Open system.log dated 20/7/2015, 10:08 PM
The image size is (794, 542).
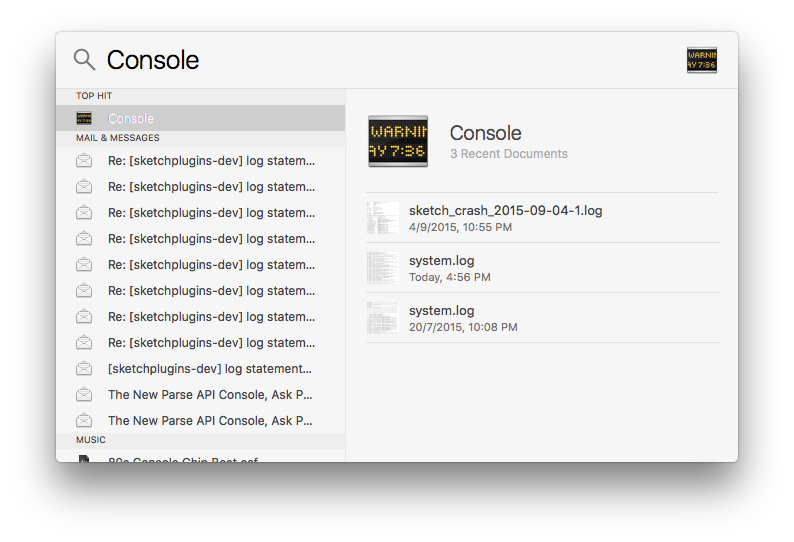pyautogui.click(x=543, y=318)
